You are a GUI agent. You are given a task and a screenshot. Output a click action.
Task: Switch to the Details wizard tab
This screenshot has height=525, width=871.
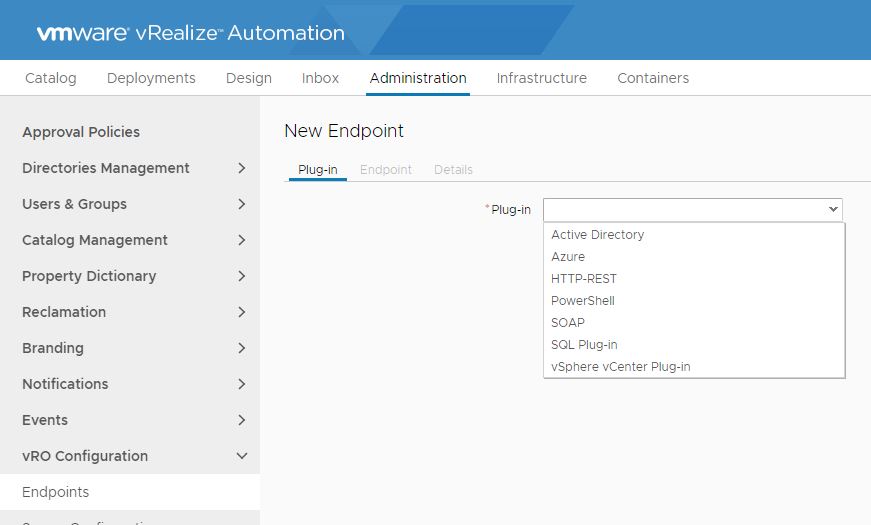[453, 169]
